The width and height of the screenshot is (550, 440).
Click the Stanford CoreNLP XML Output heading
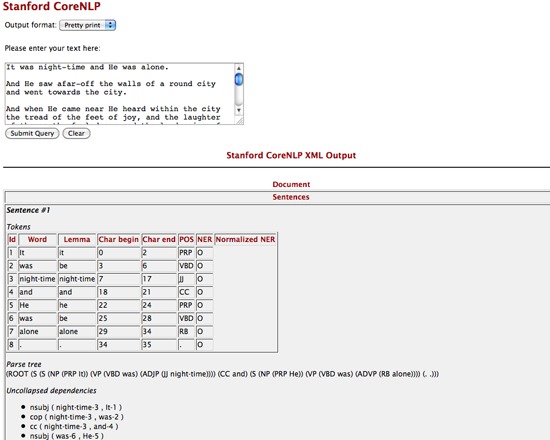click(291, 155)
